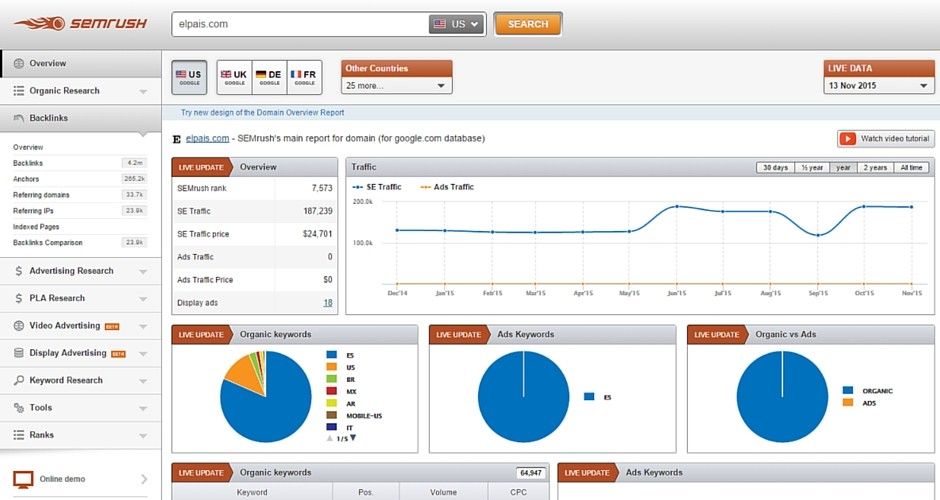
Task: Expand the PLA Research section arrow
Action: [143, 299]
